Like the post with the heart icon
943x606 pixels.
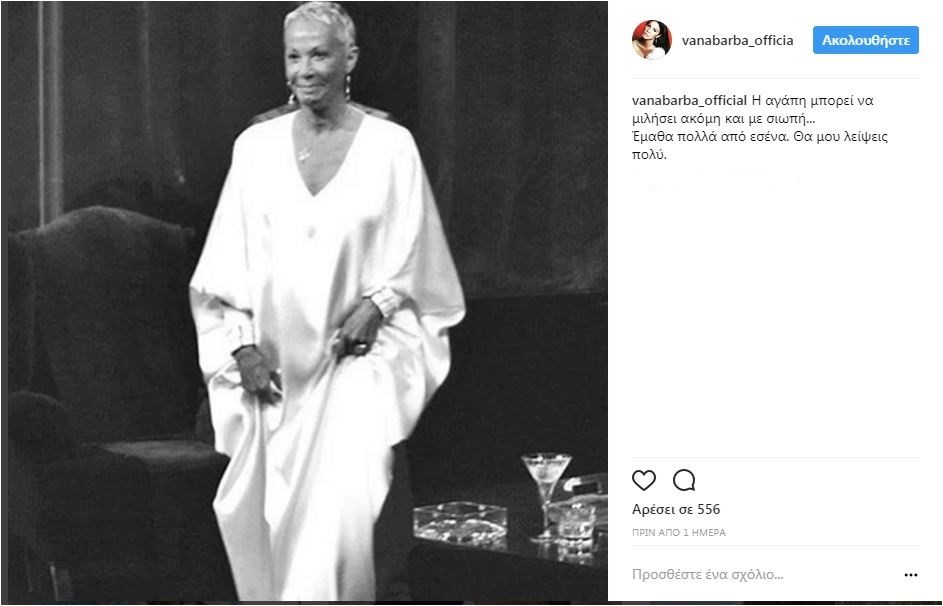pyautogui.click(x=644, y=480)
